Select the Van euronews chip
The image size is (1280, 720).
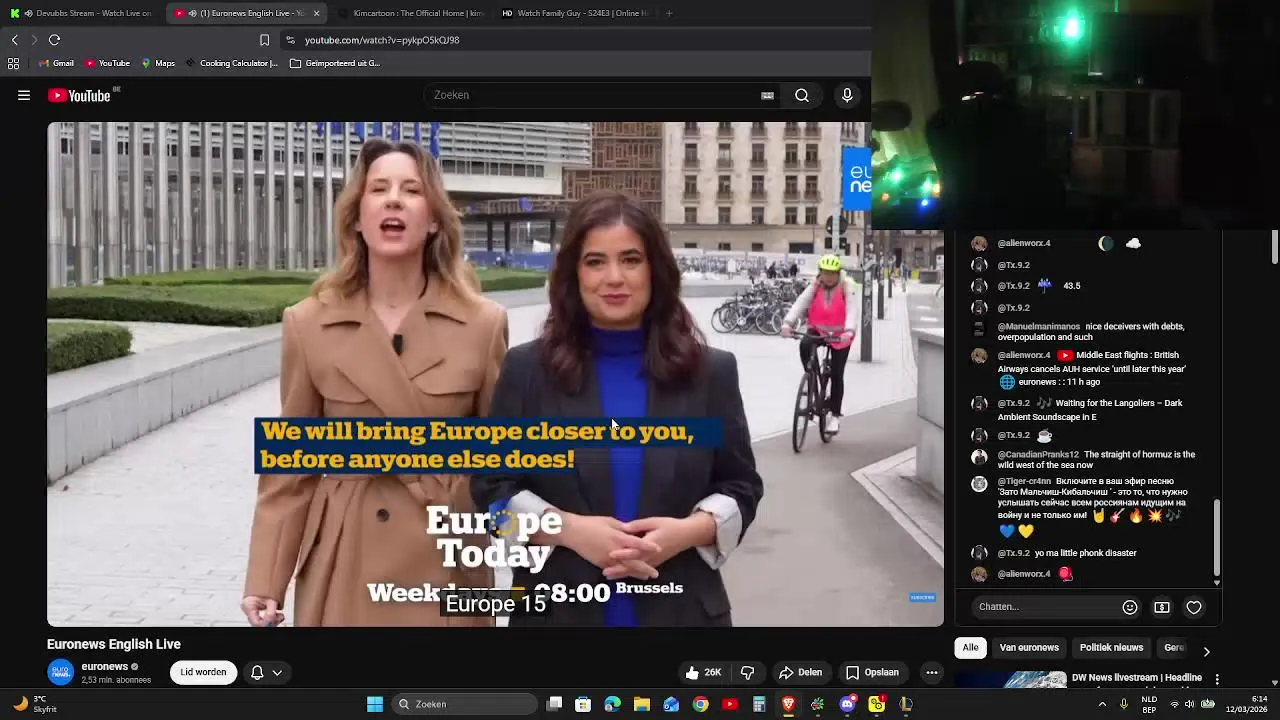(1029, 647)
